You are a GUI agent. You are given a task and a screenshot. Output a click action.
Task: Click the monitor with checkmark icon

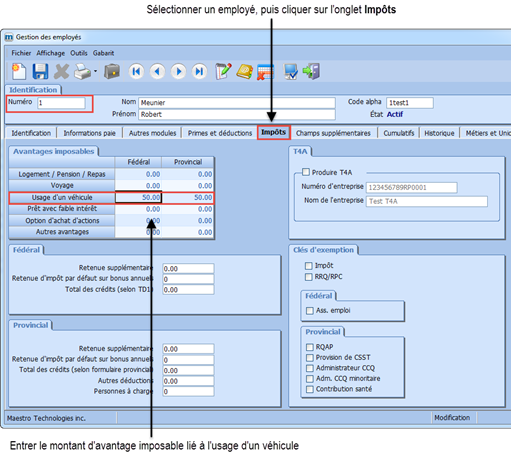click(291, 72)
